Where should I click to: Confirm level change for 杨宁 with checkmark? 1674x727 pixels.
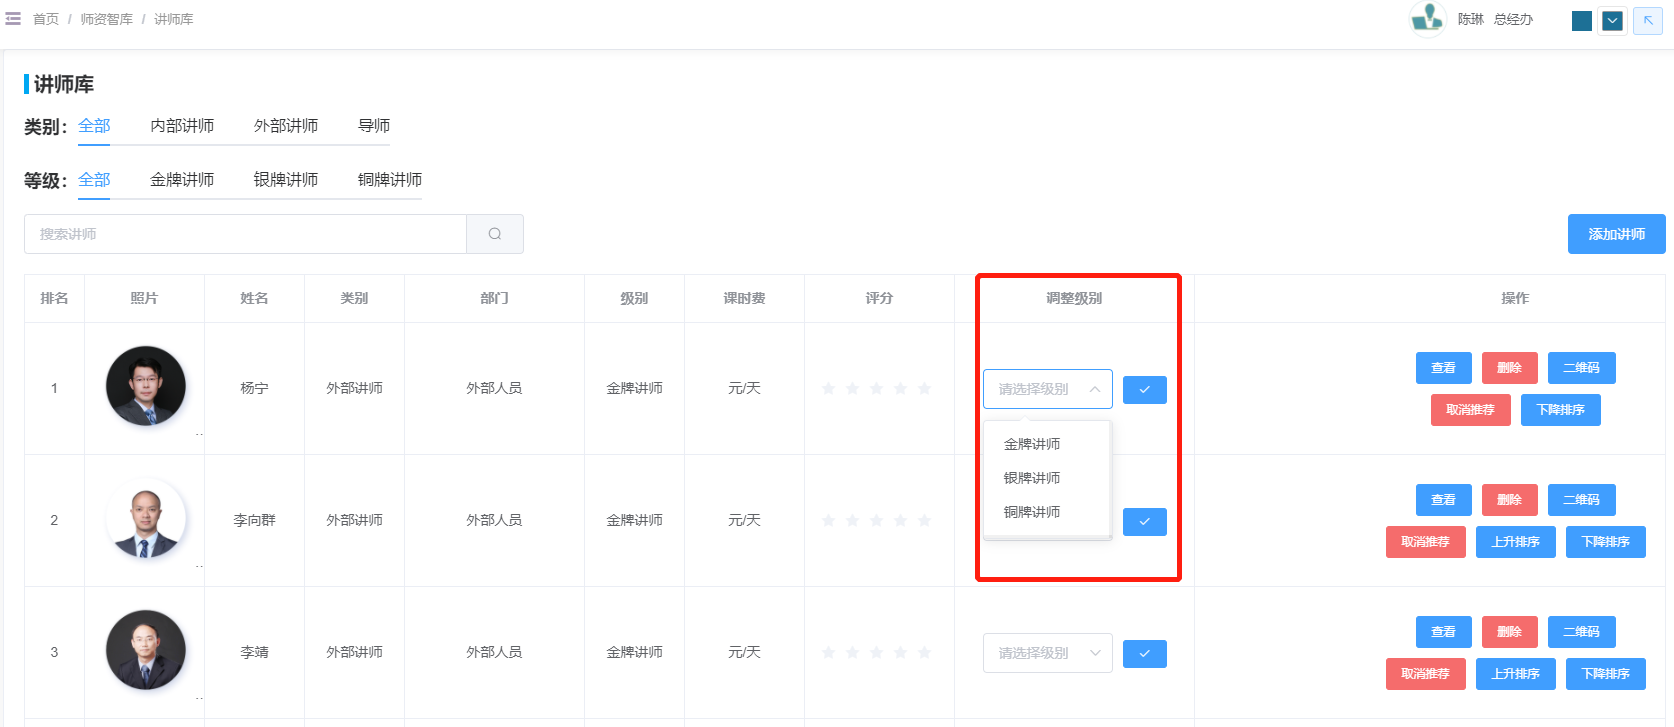(1144, 390)
